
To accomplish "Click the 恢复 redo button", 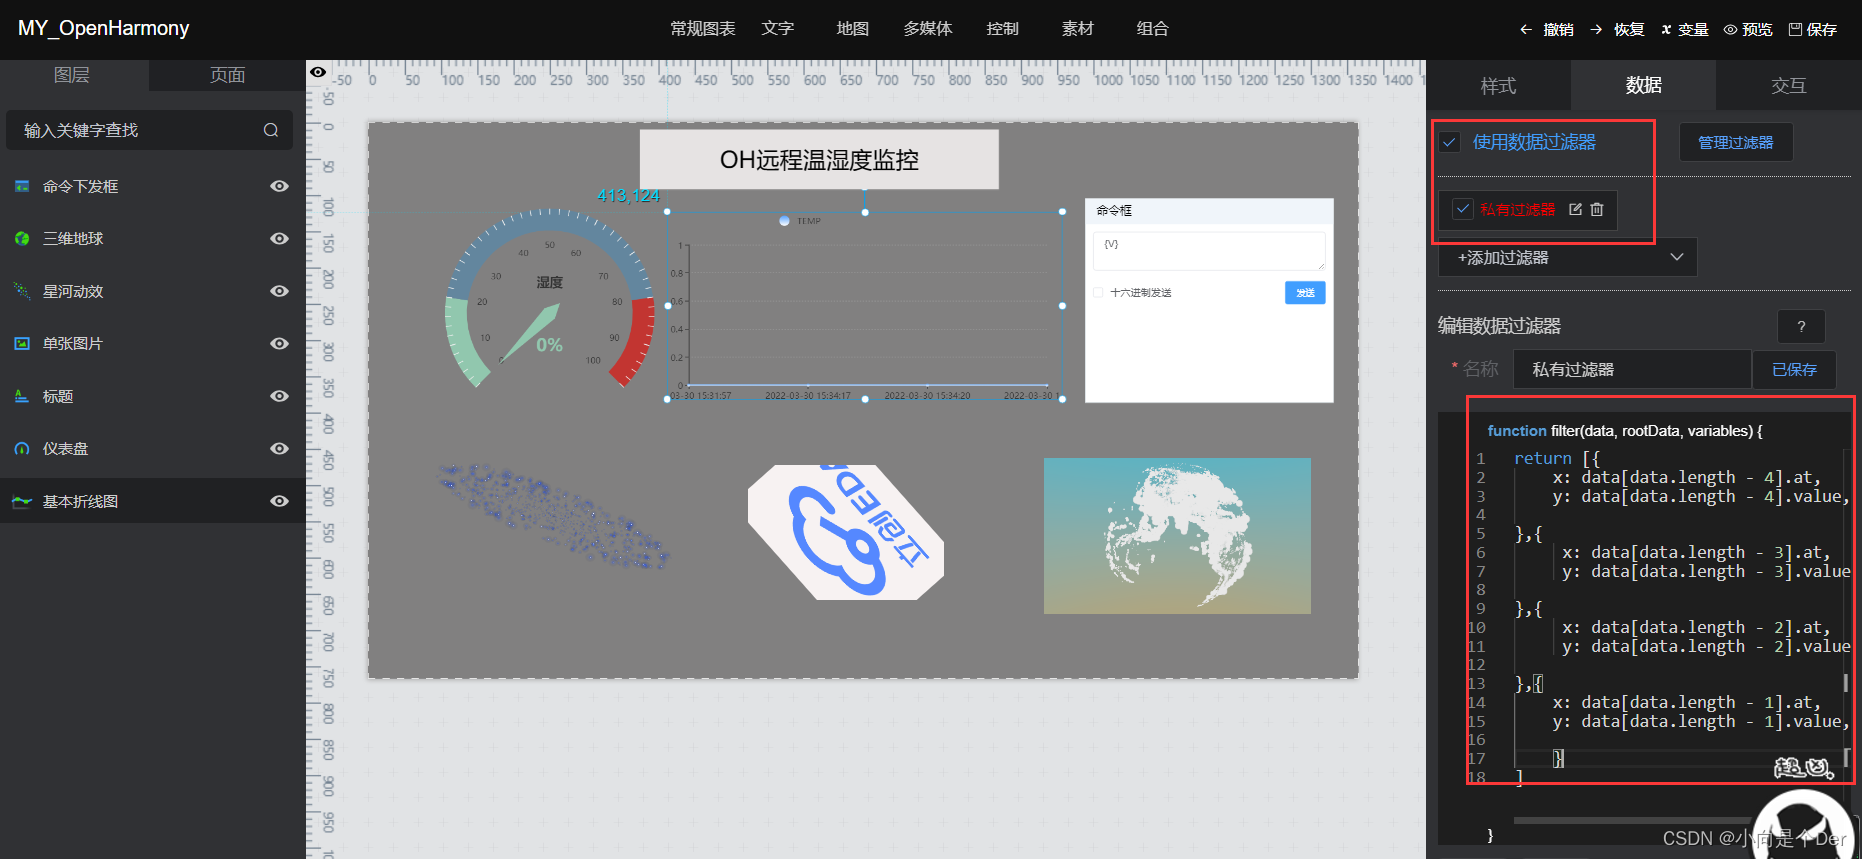I will (1617, 30).
